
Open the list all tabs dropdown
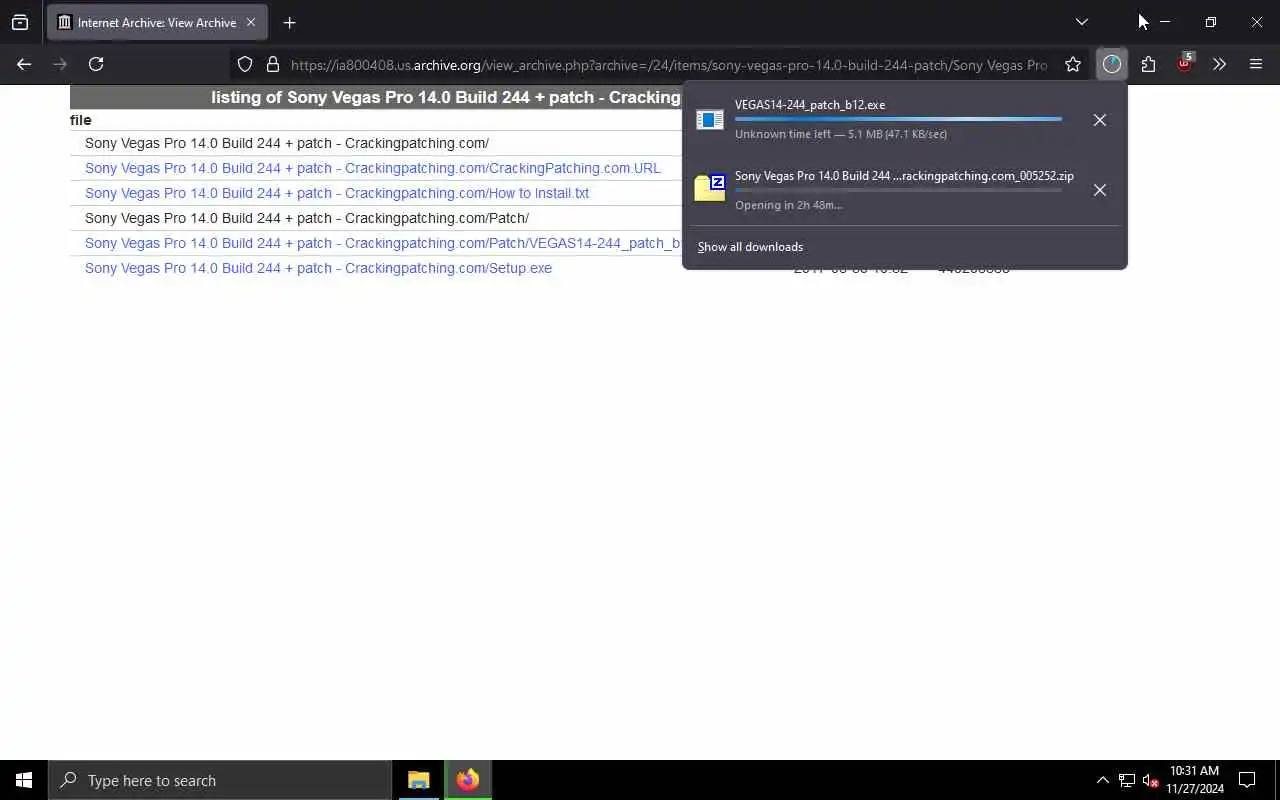point(1081,22)
